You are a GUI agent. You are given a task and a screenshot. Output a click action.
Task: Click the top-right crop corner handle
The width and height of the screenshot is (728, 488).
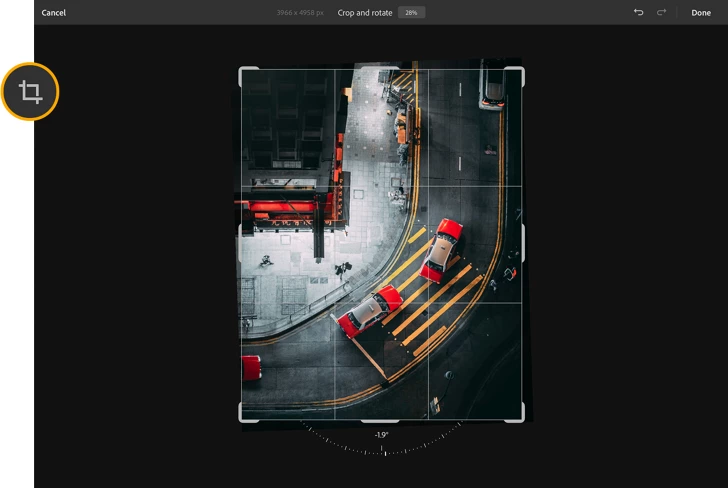(520, 71)
